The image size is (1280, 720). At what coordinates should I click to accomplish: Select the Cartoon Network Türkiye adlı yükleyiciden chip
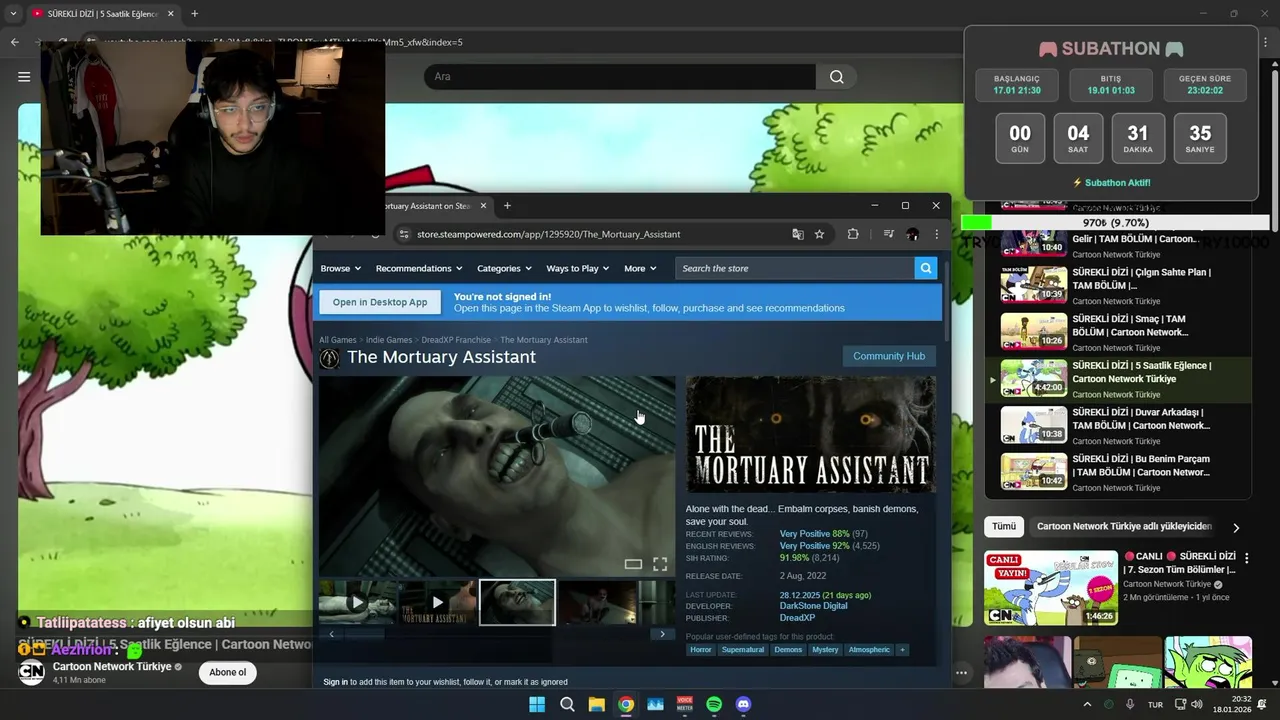(x=1124, y=527)
